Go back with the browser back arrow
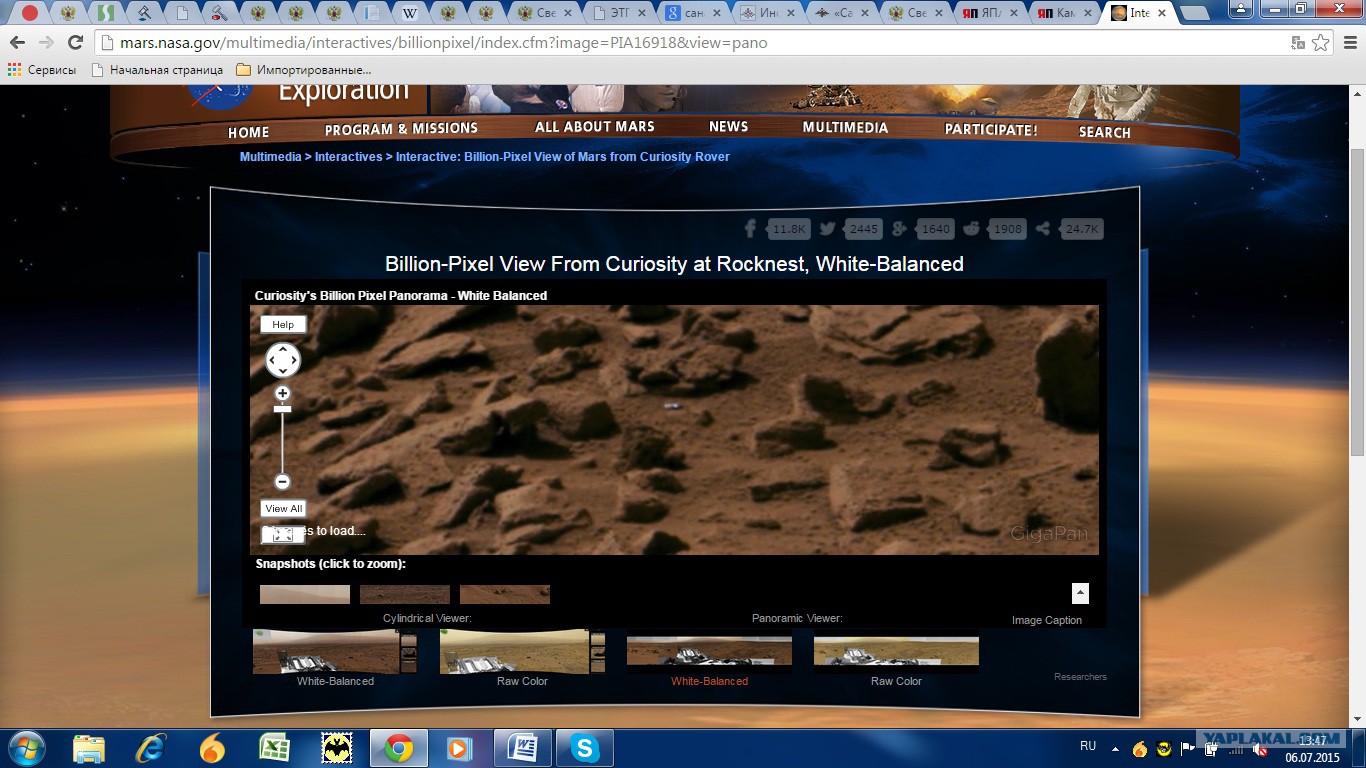This screenshot has height=768, width=1366. (17, 43)
